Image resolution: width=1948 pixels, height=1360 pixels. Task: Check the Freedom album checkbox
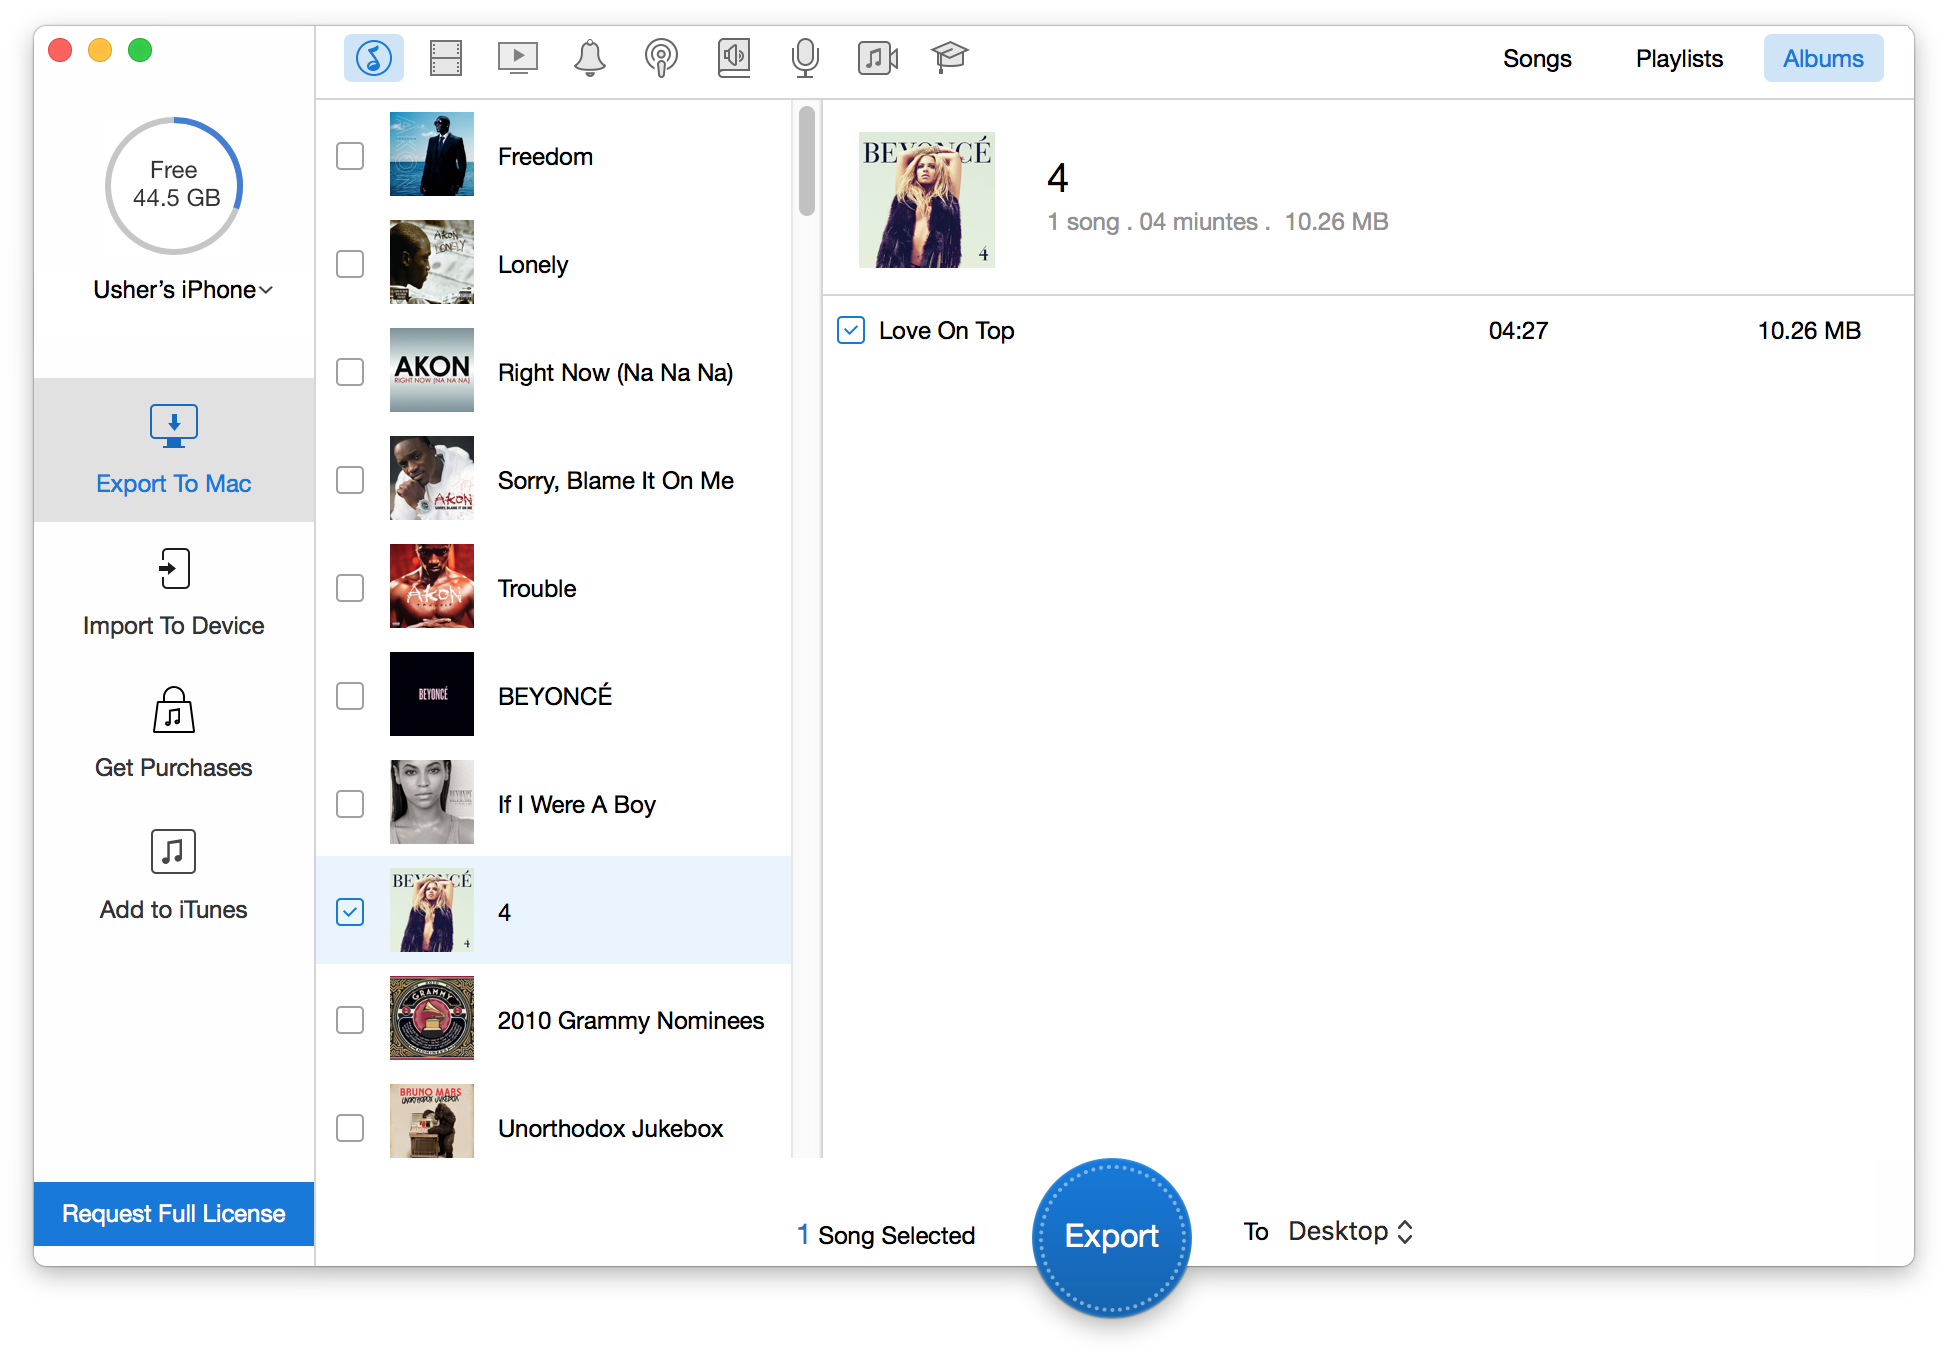(x=350, y=156)
